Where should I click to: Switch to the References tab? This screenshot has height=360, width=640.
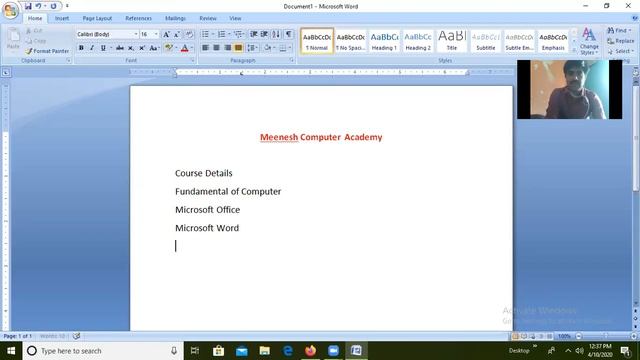(138, 18)
